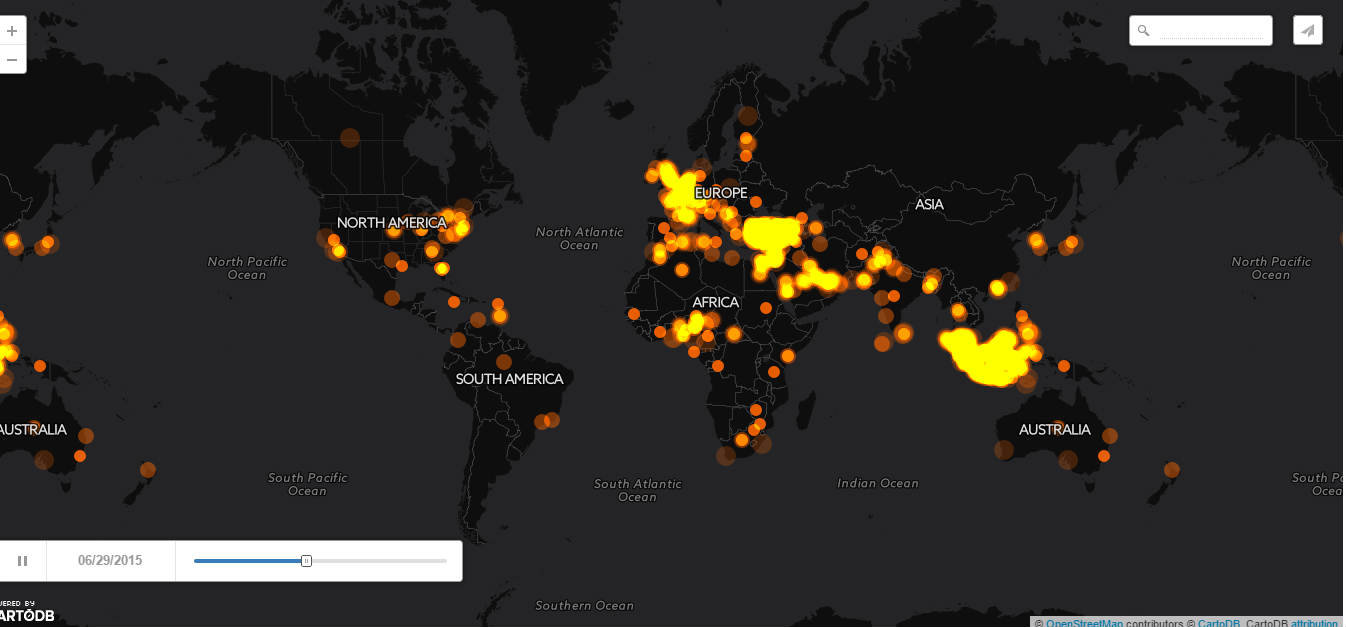This screenshot has width=1346, height=627.
Task: Open the CartoDB attribution link
Action: [x=1313, y=623]
